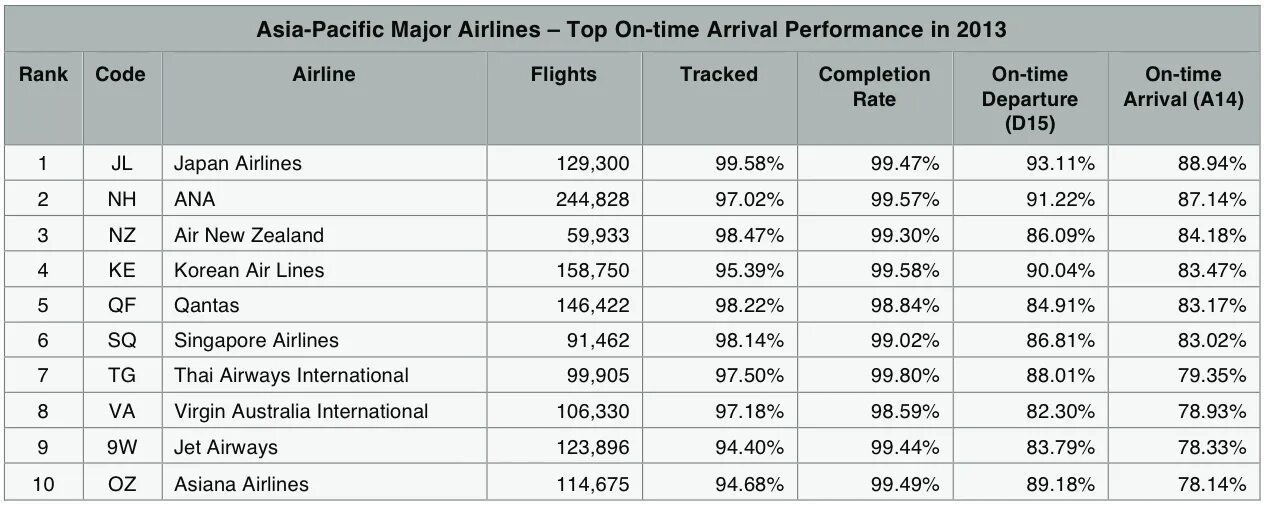Click the Airline column header
Screen dimensions: 1265x505
pos(323,75)
